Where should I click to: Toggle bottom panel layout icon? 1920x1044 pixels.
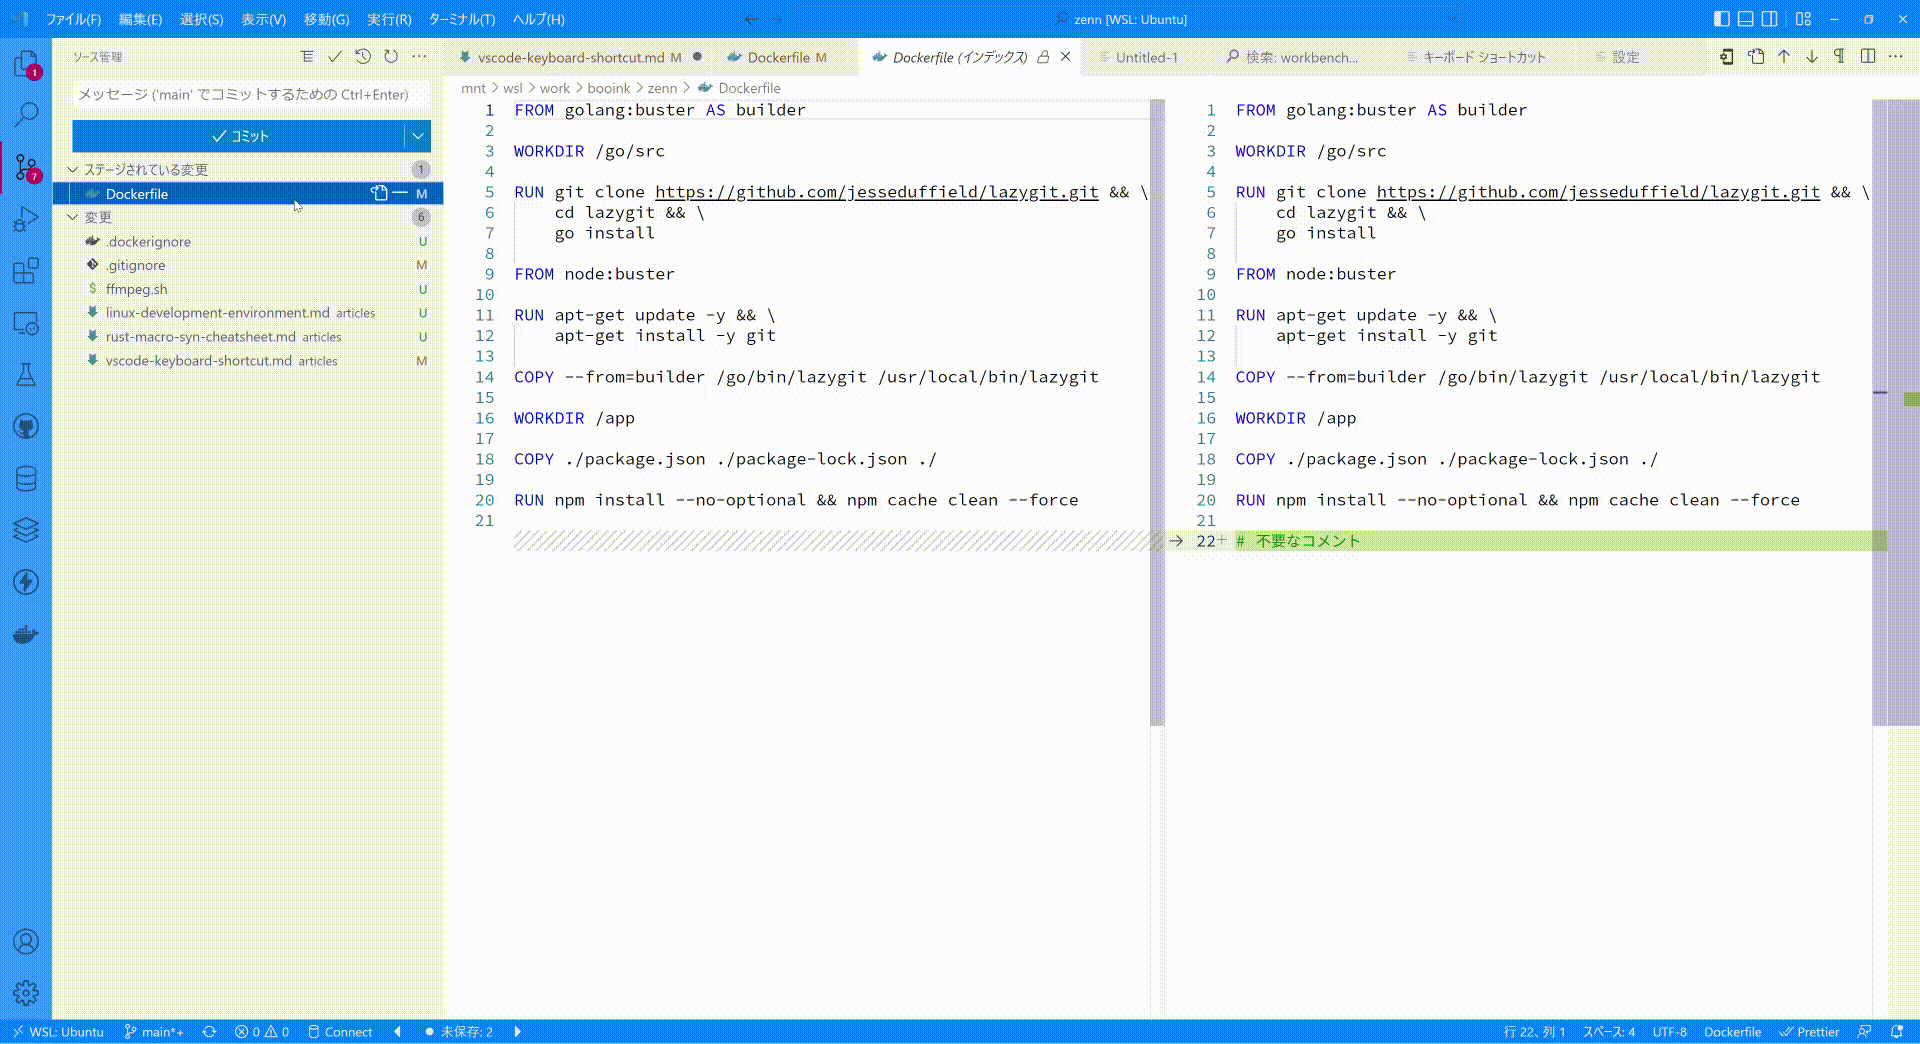coord(1745,19)
